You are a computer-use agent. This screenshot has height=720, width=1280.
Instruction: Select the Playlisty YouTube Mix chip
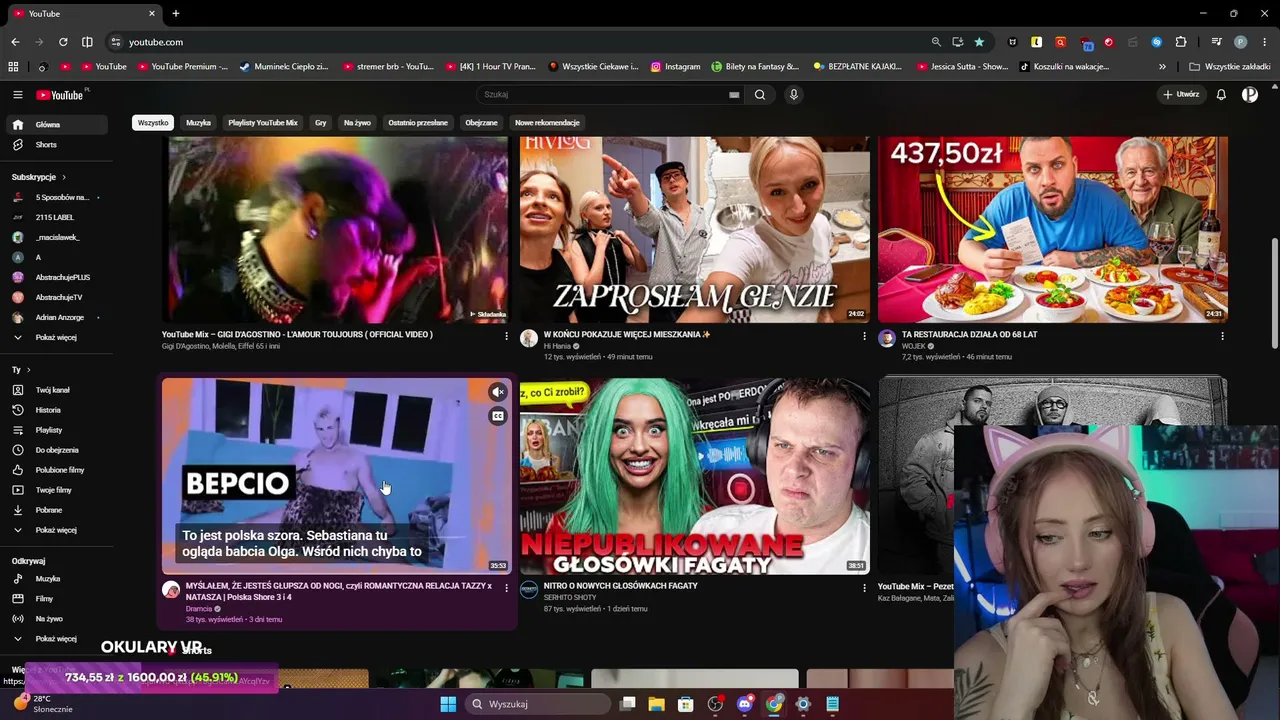tap(263, 123)
